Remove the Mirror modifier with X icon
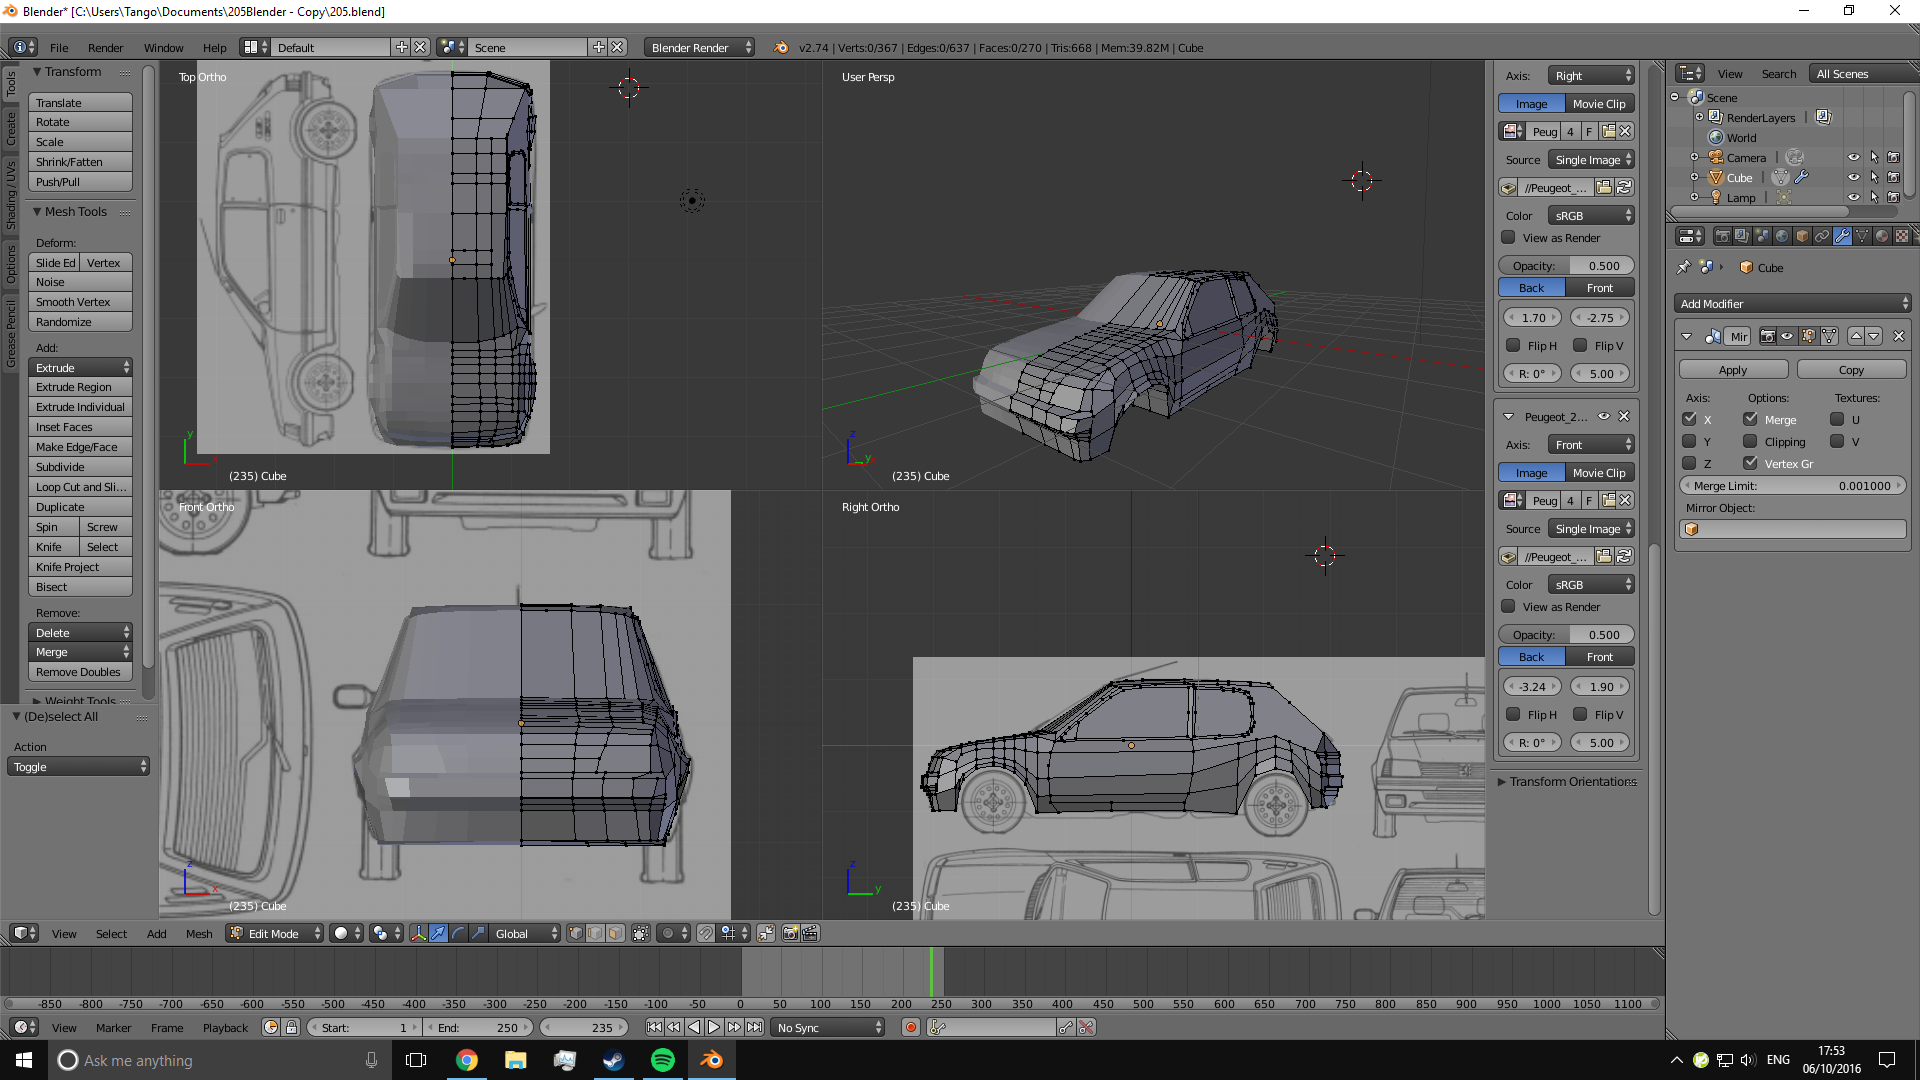The image size is (1920, 1080). coord(1899,336)
